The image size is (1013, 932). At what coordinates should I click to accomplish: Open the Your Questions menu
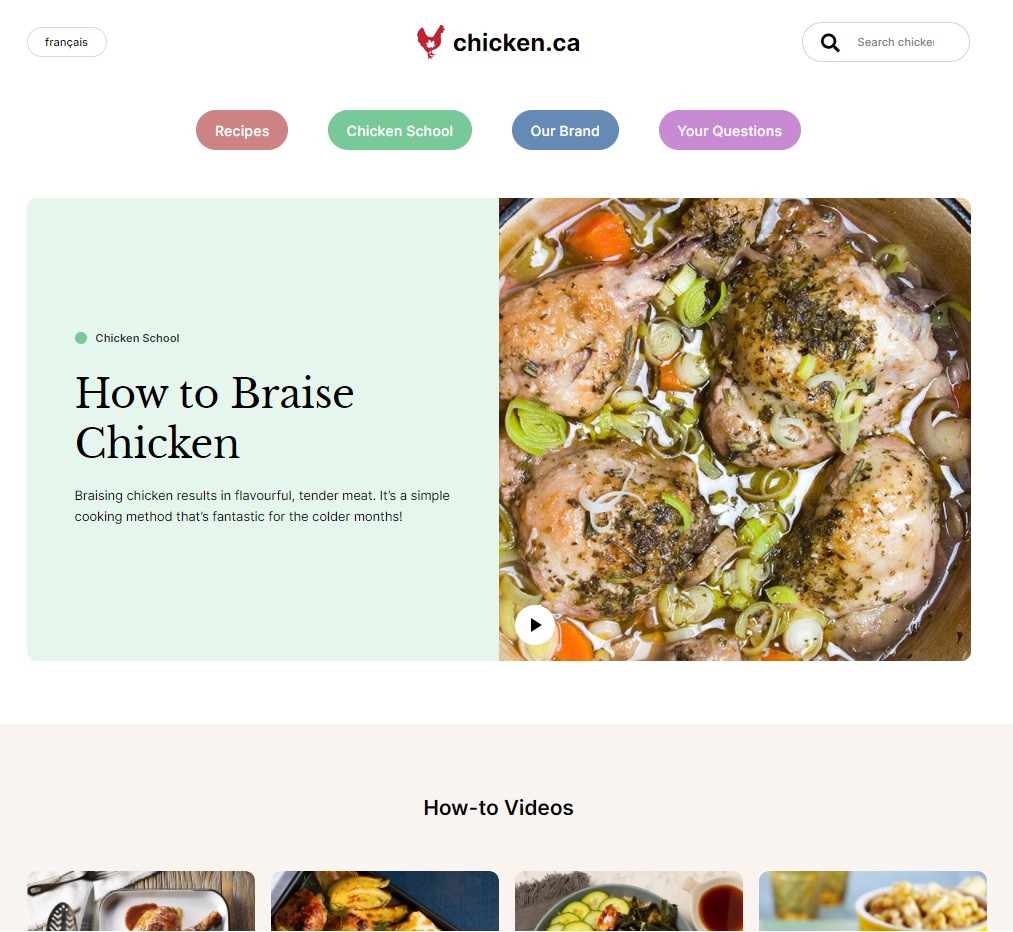tap(729, 130)
